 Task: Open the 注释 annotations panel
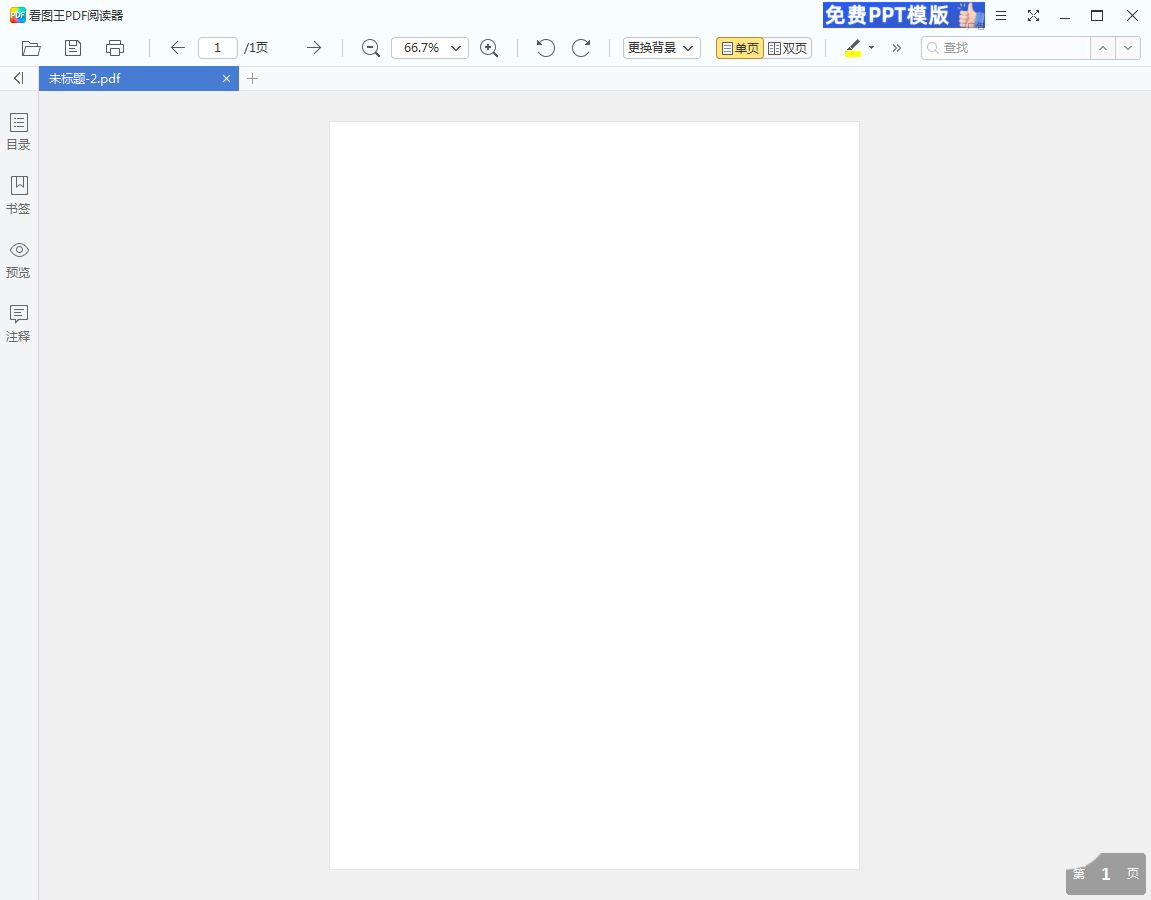(x=18, y=322)
